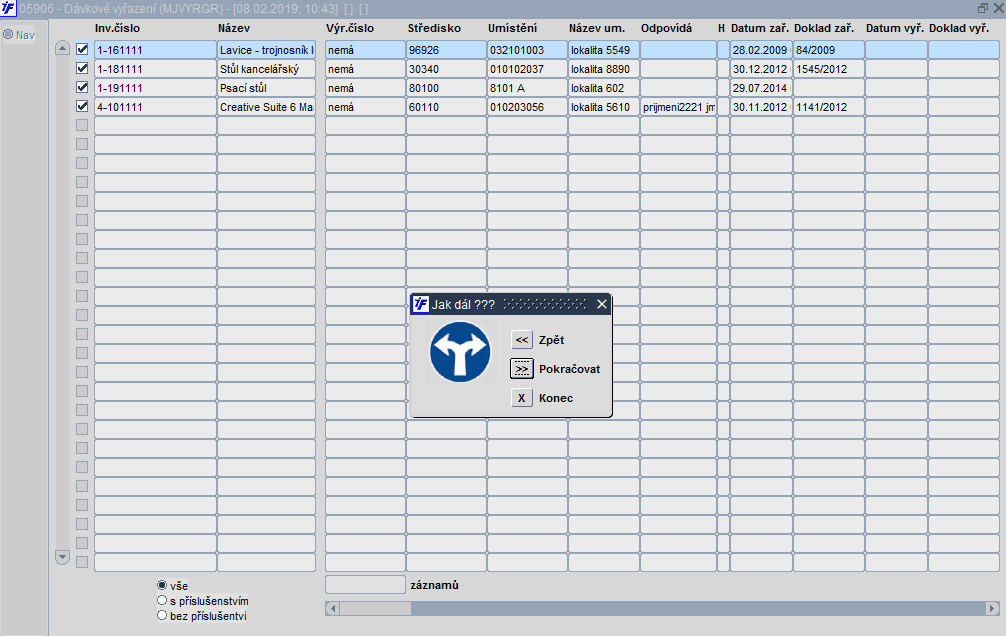
Task: Uncheck the row for 1-161111
Action: 82,49
